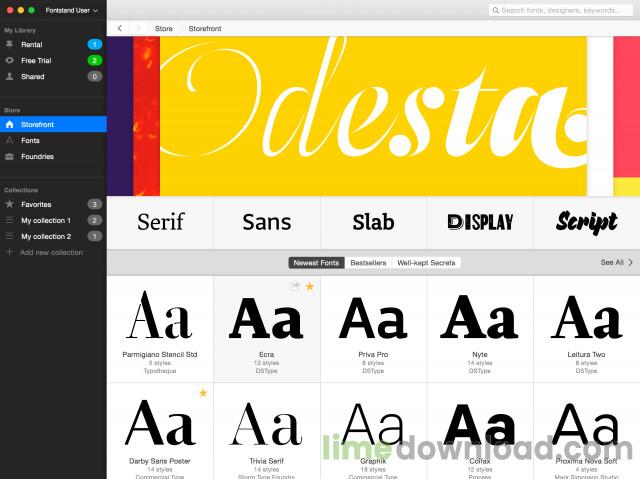Open Priva Pro font thumbnail
The width and height of the screenshot is (640, 479).
373,320
